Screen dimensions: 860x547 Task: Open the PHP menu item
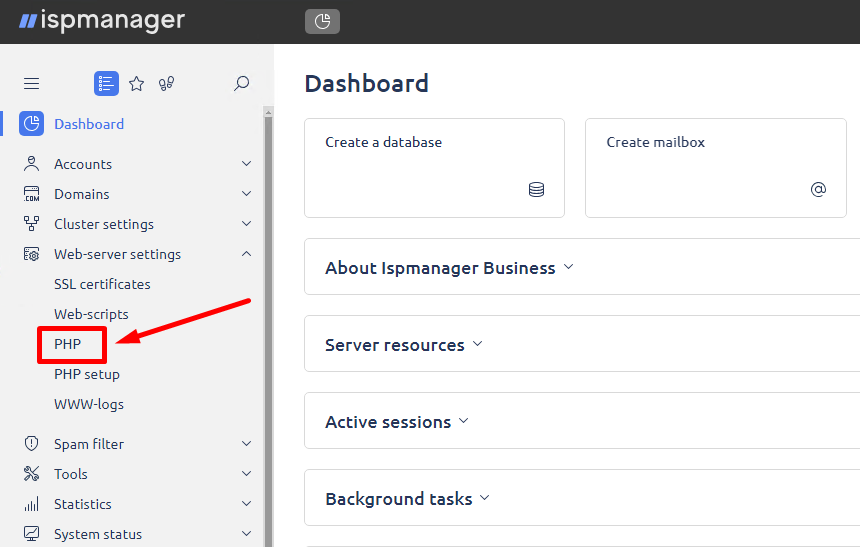(x=67, y=344)
